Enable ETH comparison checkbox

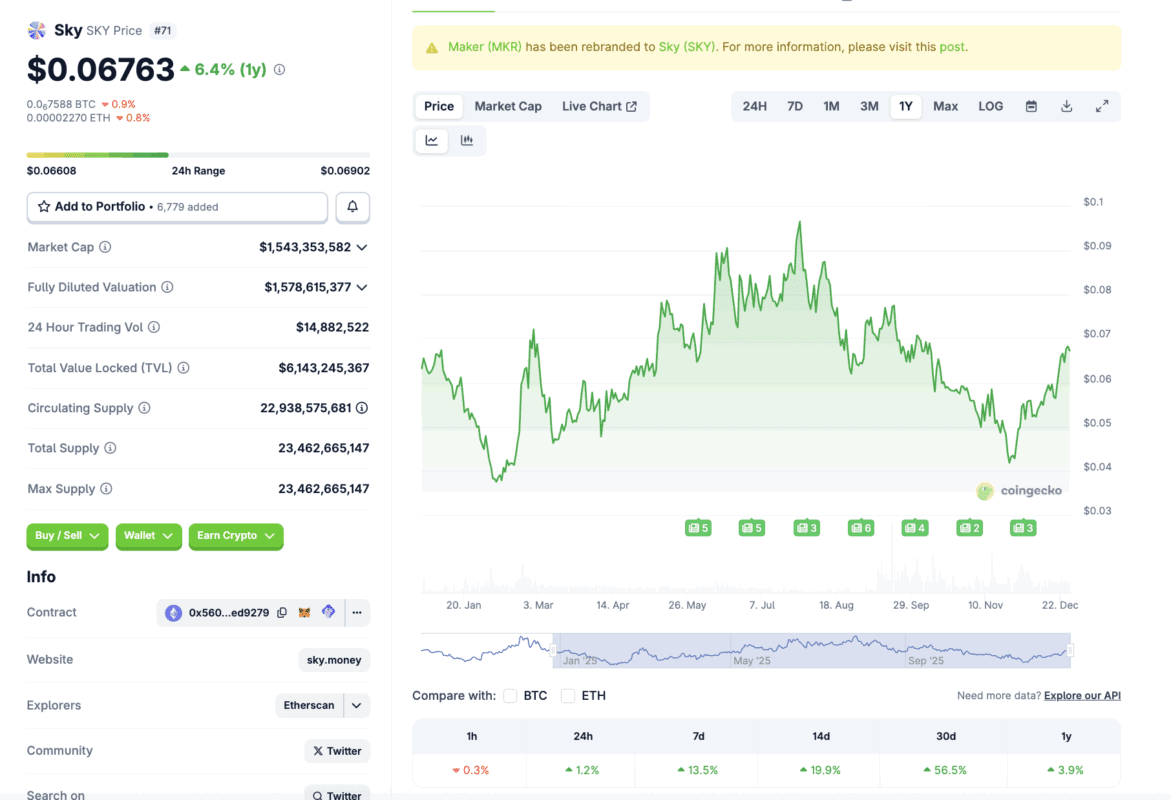point(568,696)
